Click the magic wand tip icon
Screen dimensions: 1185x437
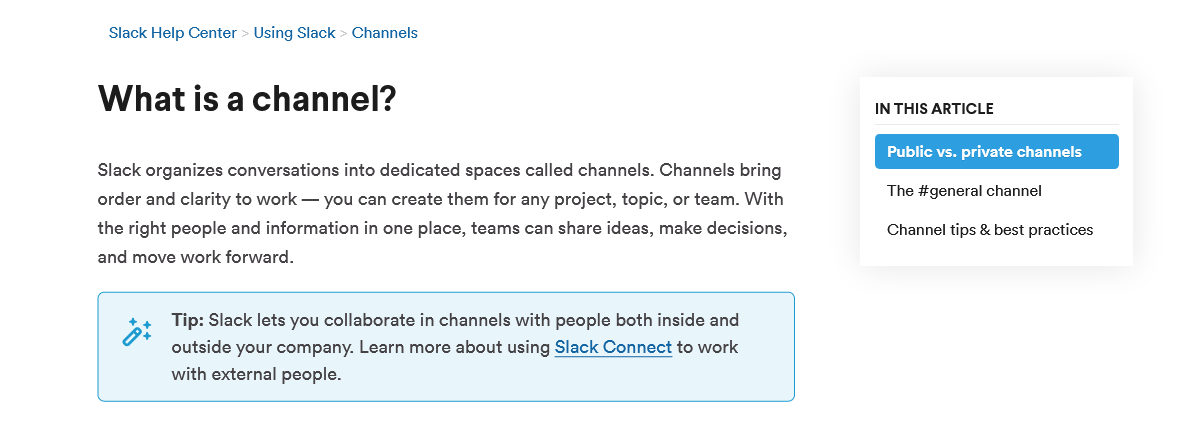click(137, 333)
